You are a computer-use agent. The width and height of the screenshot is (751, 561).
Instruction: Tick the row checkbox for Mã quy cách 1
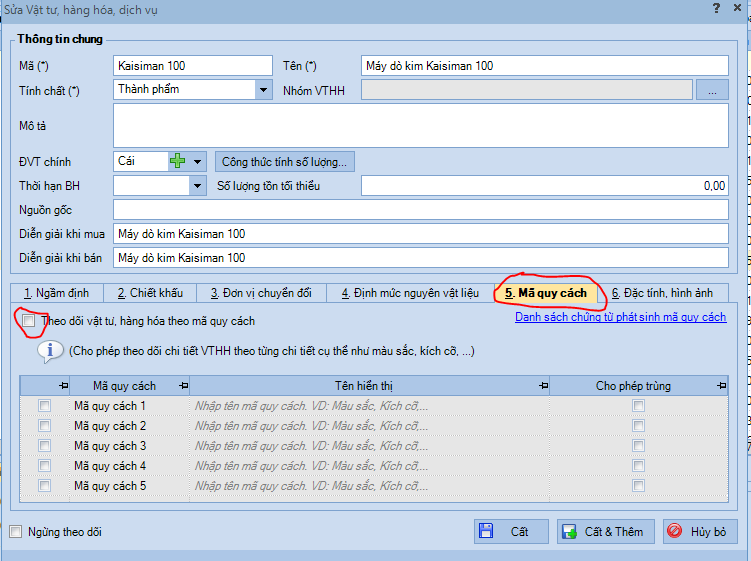pos(44,406)
